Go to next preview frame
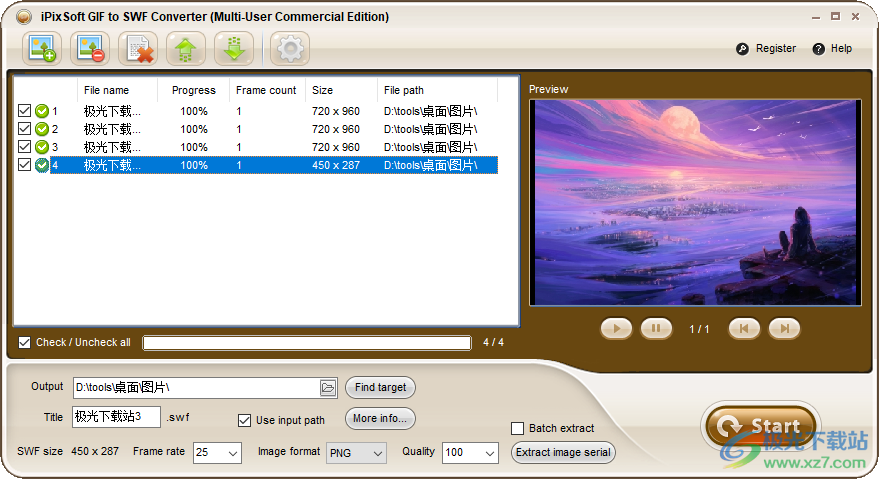 (x=784, y=329)
